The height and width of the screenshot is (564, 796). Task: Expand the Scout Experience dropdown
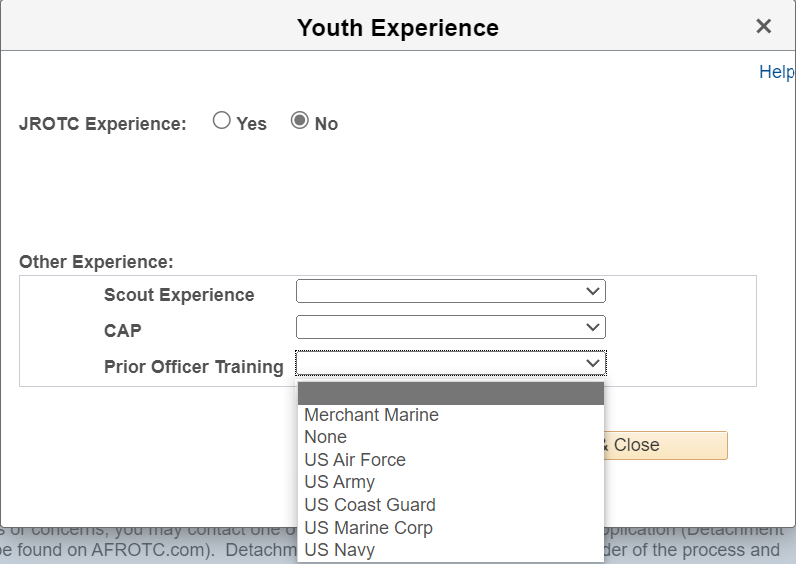pos(450,291)
